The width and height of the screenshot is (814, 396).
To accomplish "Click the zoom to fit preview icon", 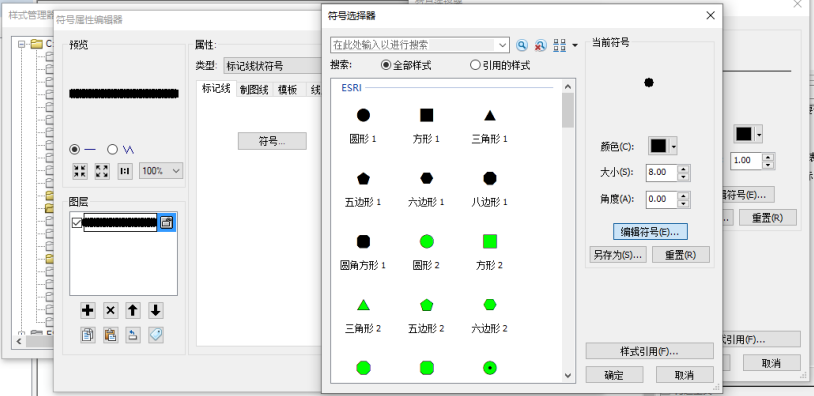I will 102,171.
